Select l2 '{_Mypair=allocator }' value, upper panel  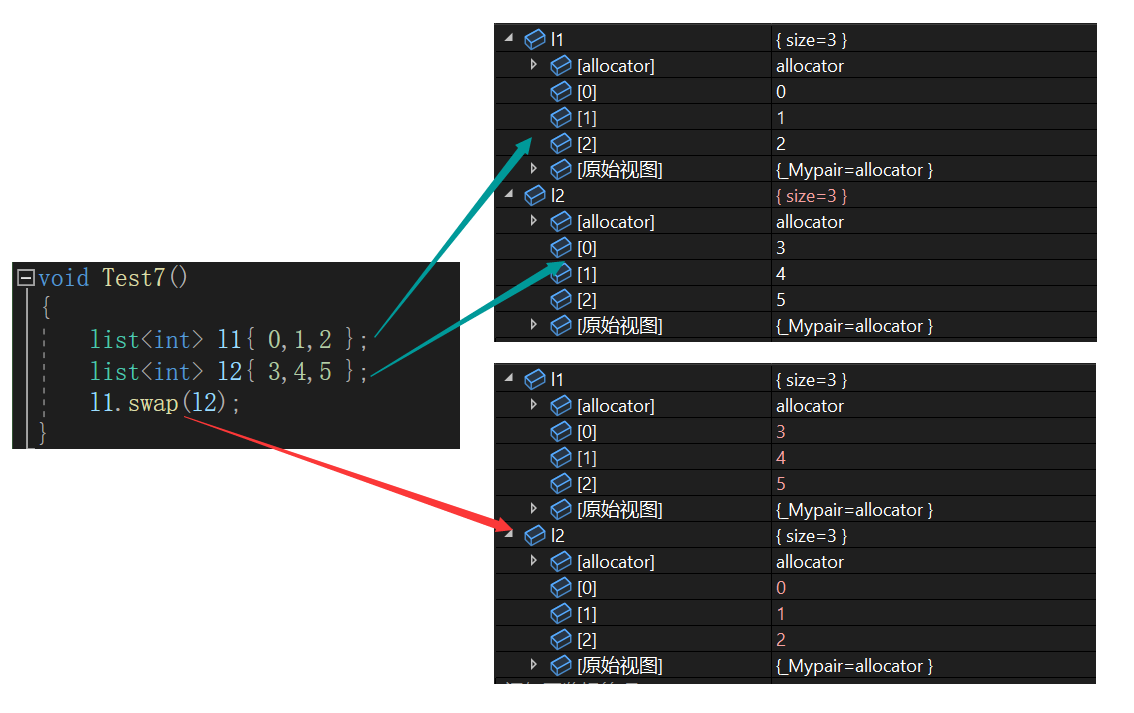854,326
